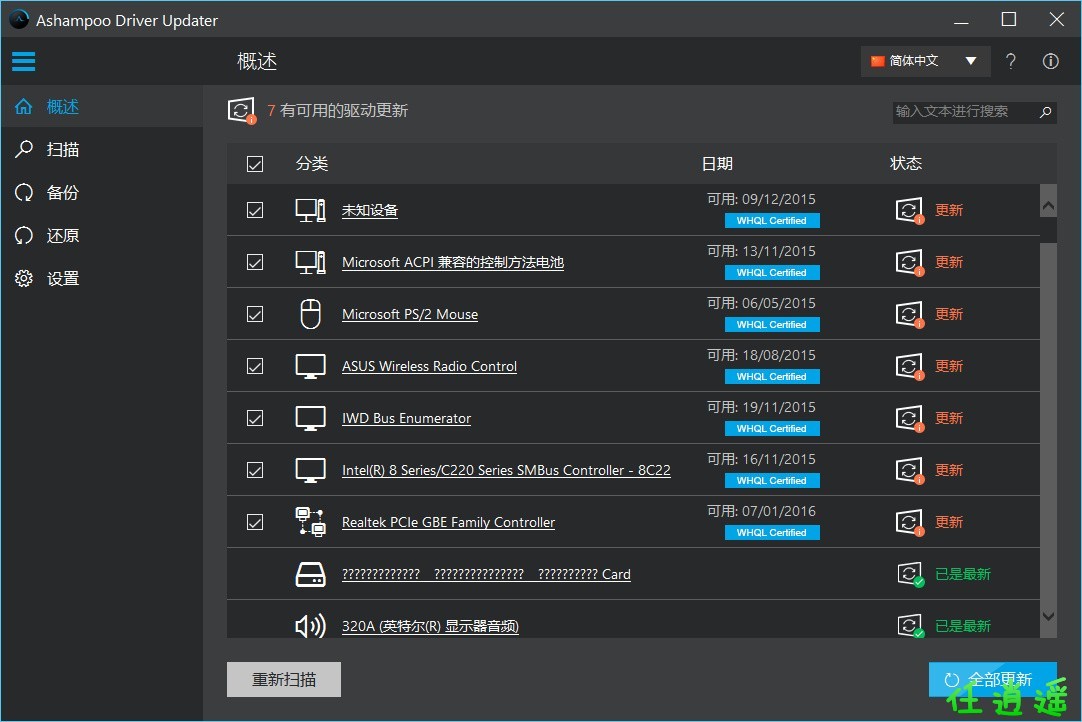Open the IWD Bus Enumerator link
The height and width of the screenshot is (722, 1082).
[x=406, y=418]
